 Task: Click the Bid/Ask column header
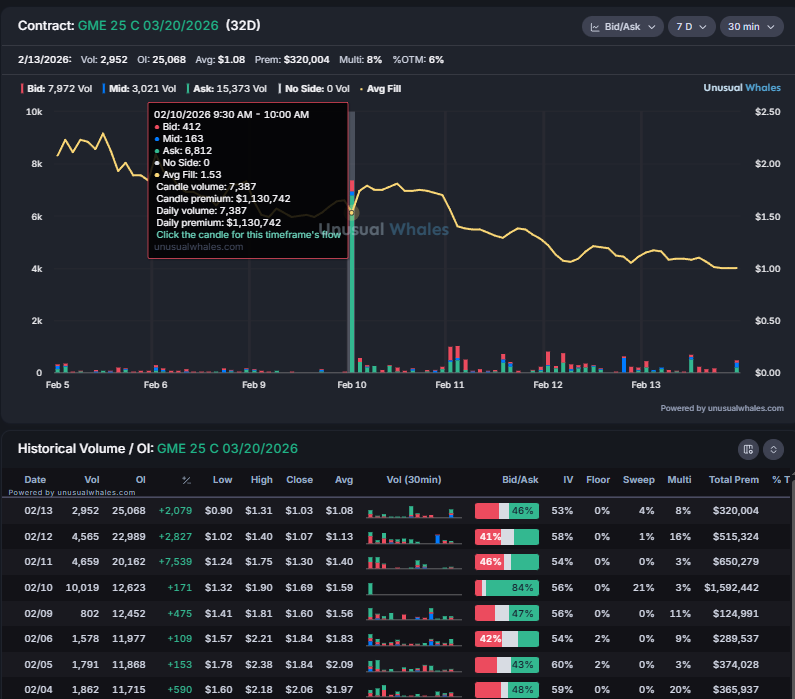point(520,480)
